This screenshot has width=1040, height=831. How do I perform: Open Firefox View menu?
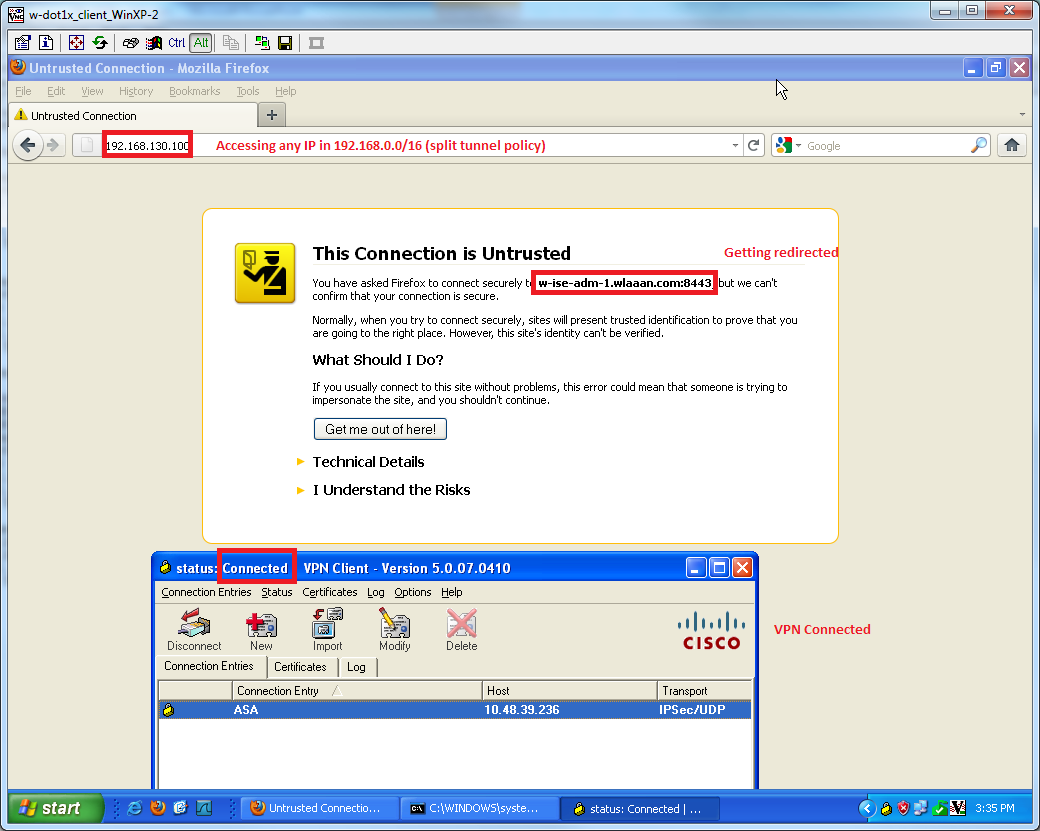pyautogui.click(x=92, y=91)
